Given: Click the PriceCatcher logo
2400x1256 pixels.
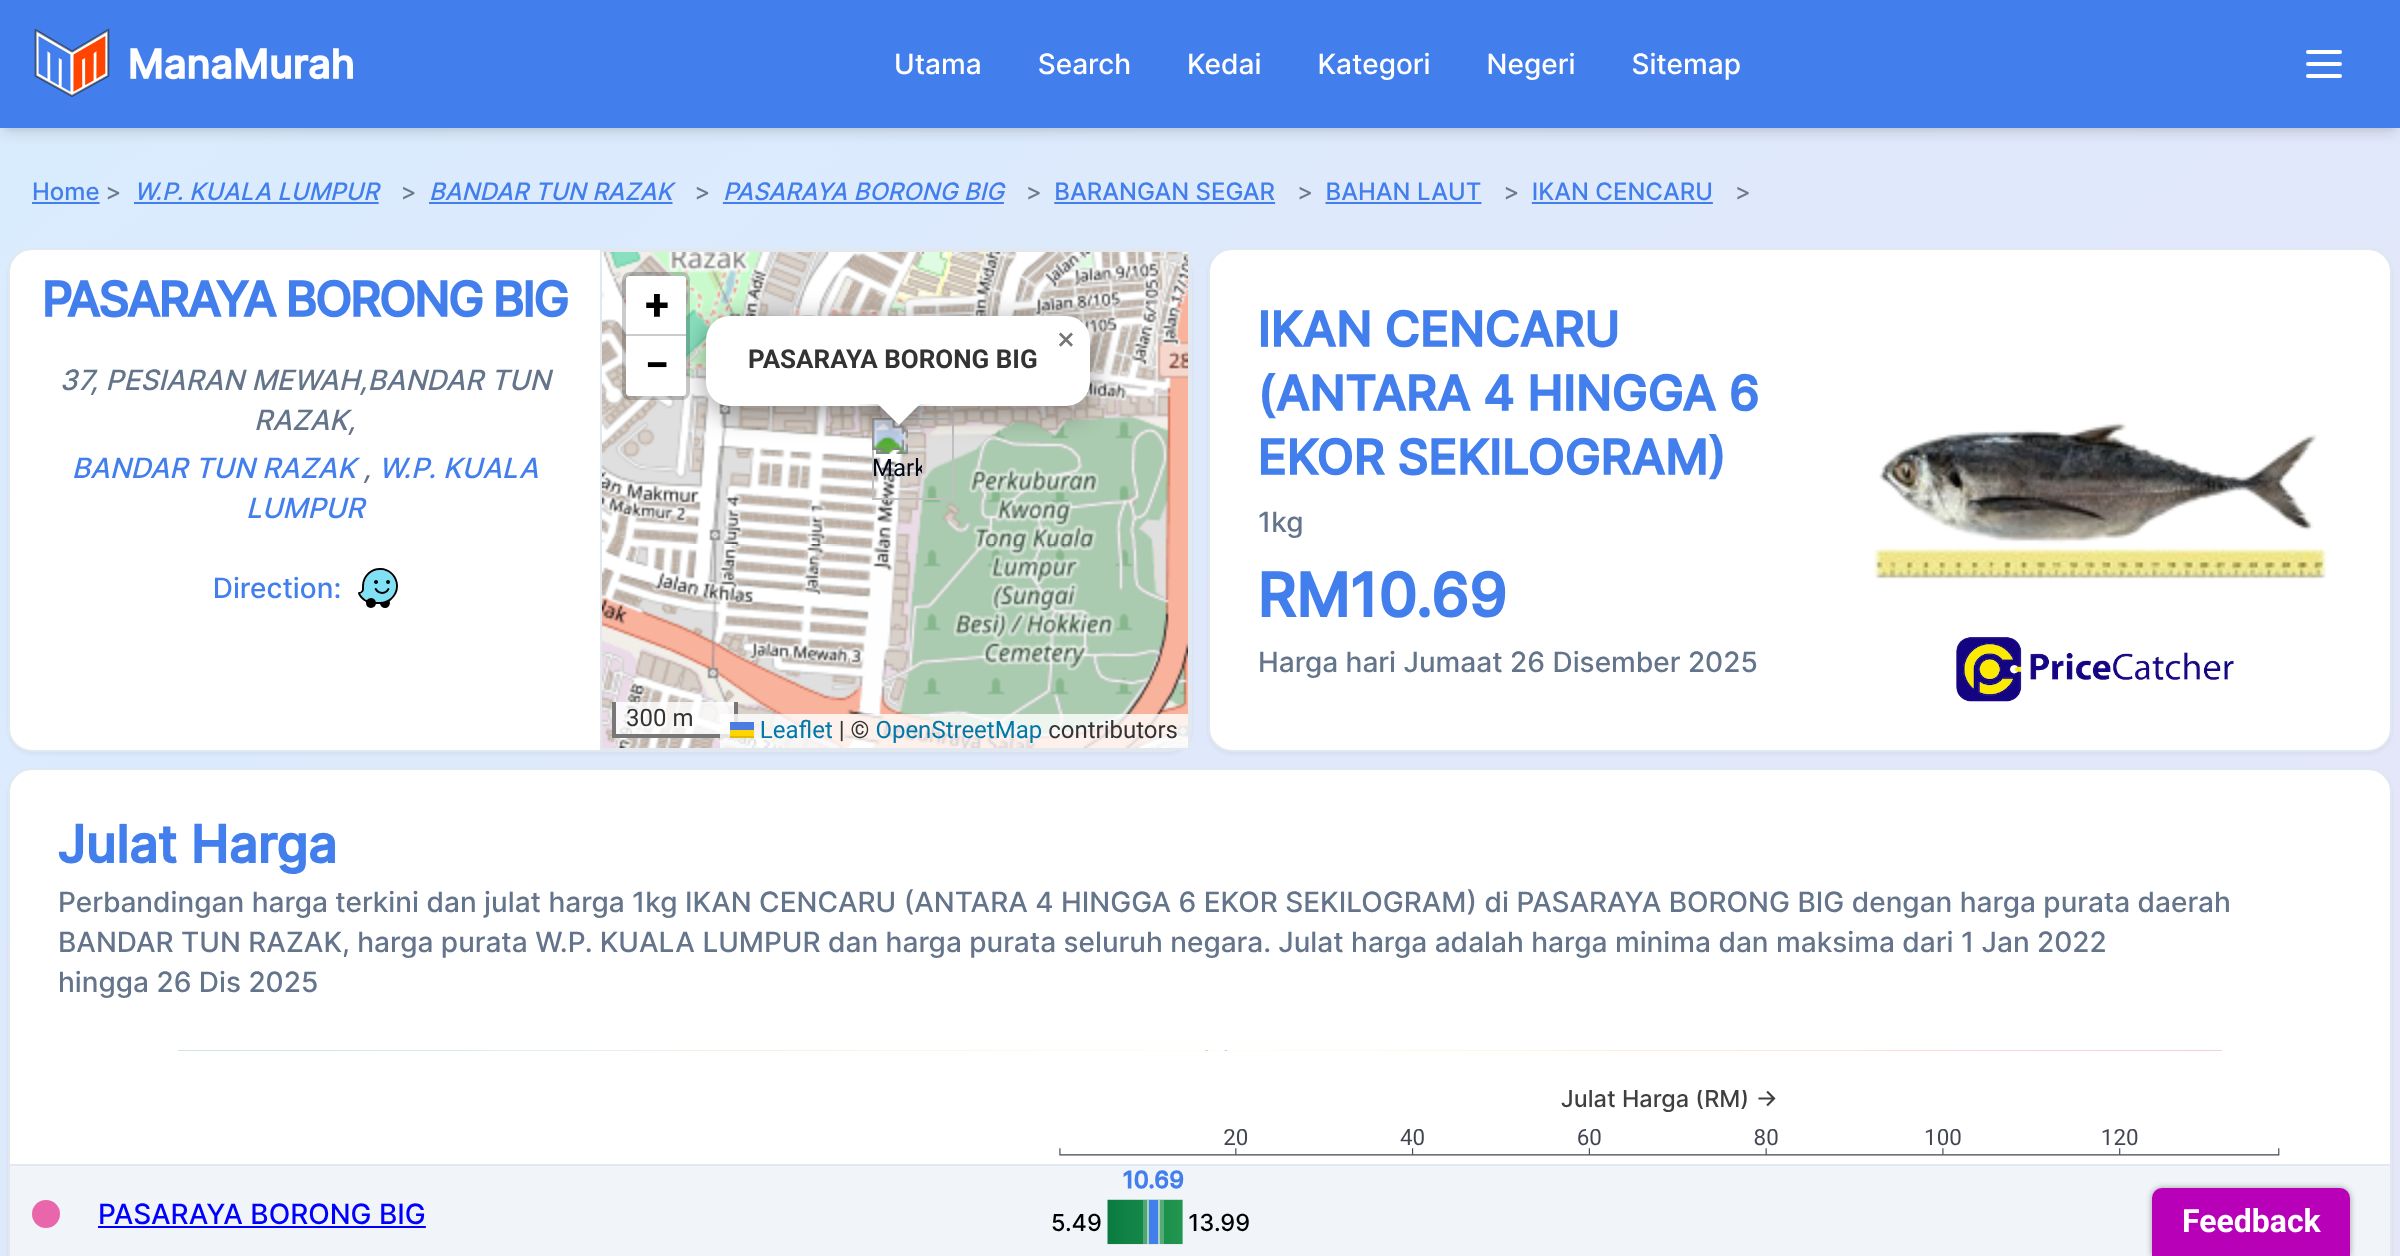Looking at the screenshot, I should [2094, 668].
